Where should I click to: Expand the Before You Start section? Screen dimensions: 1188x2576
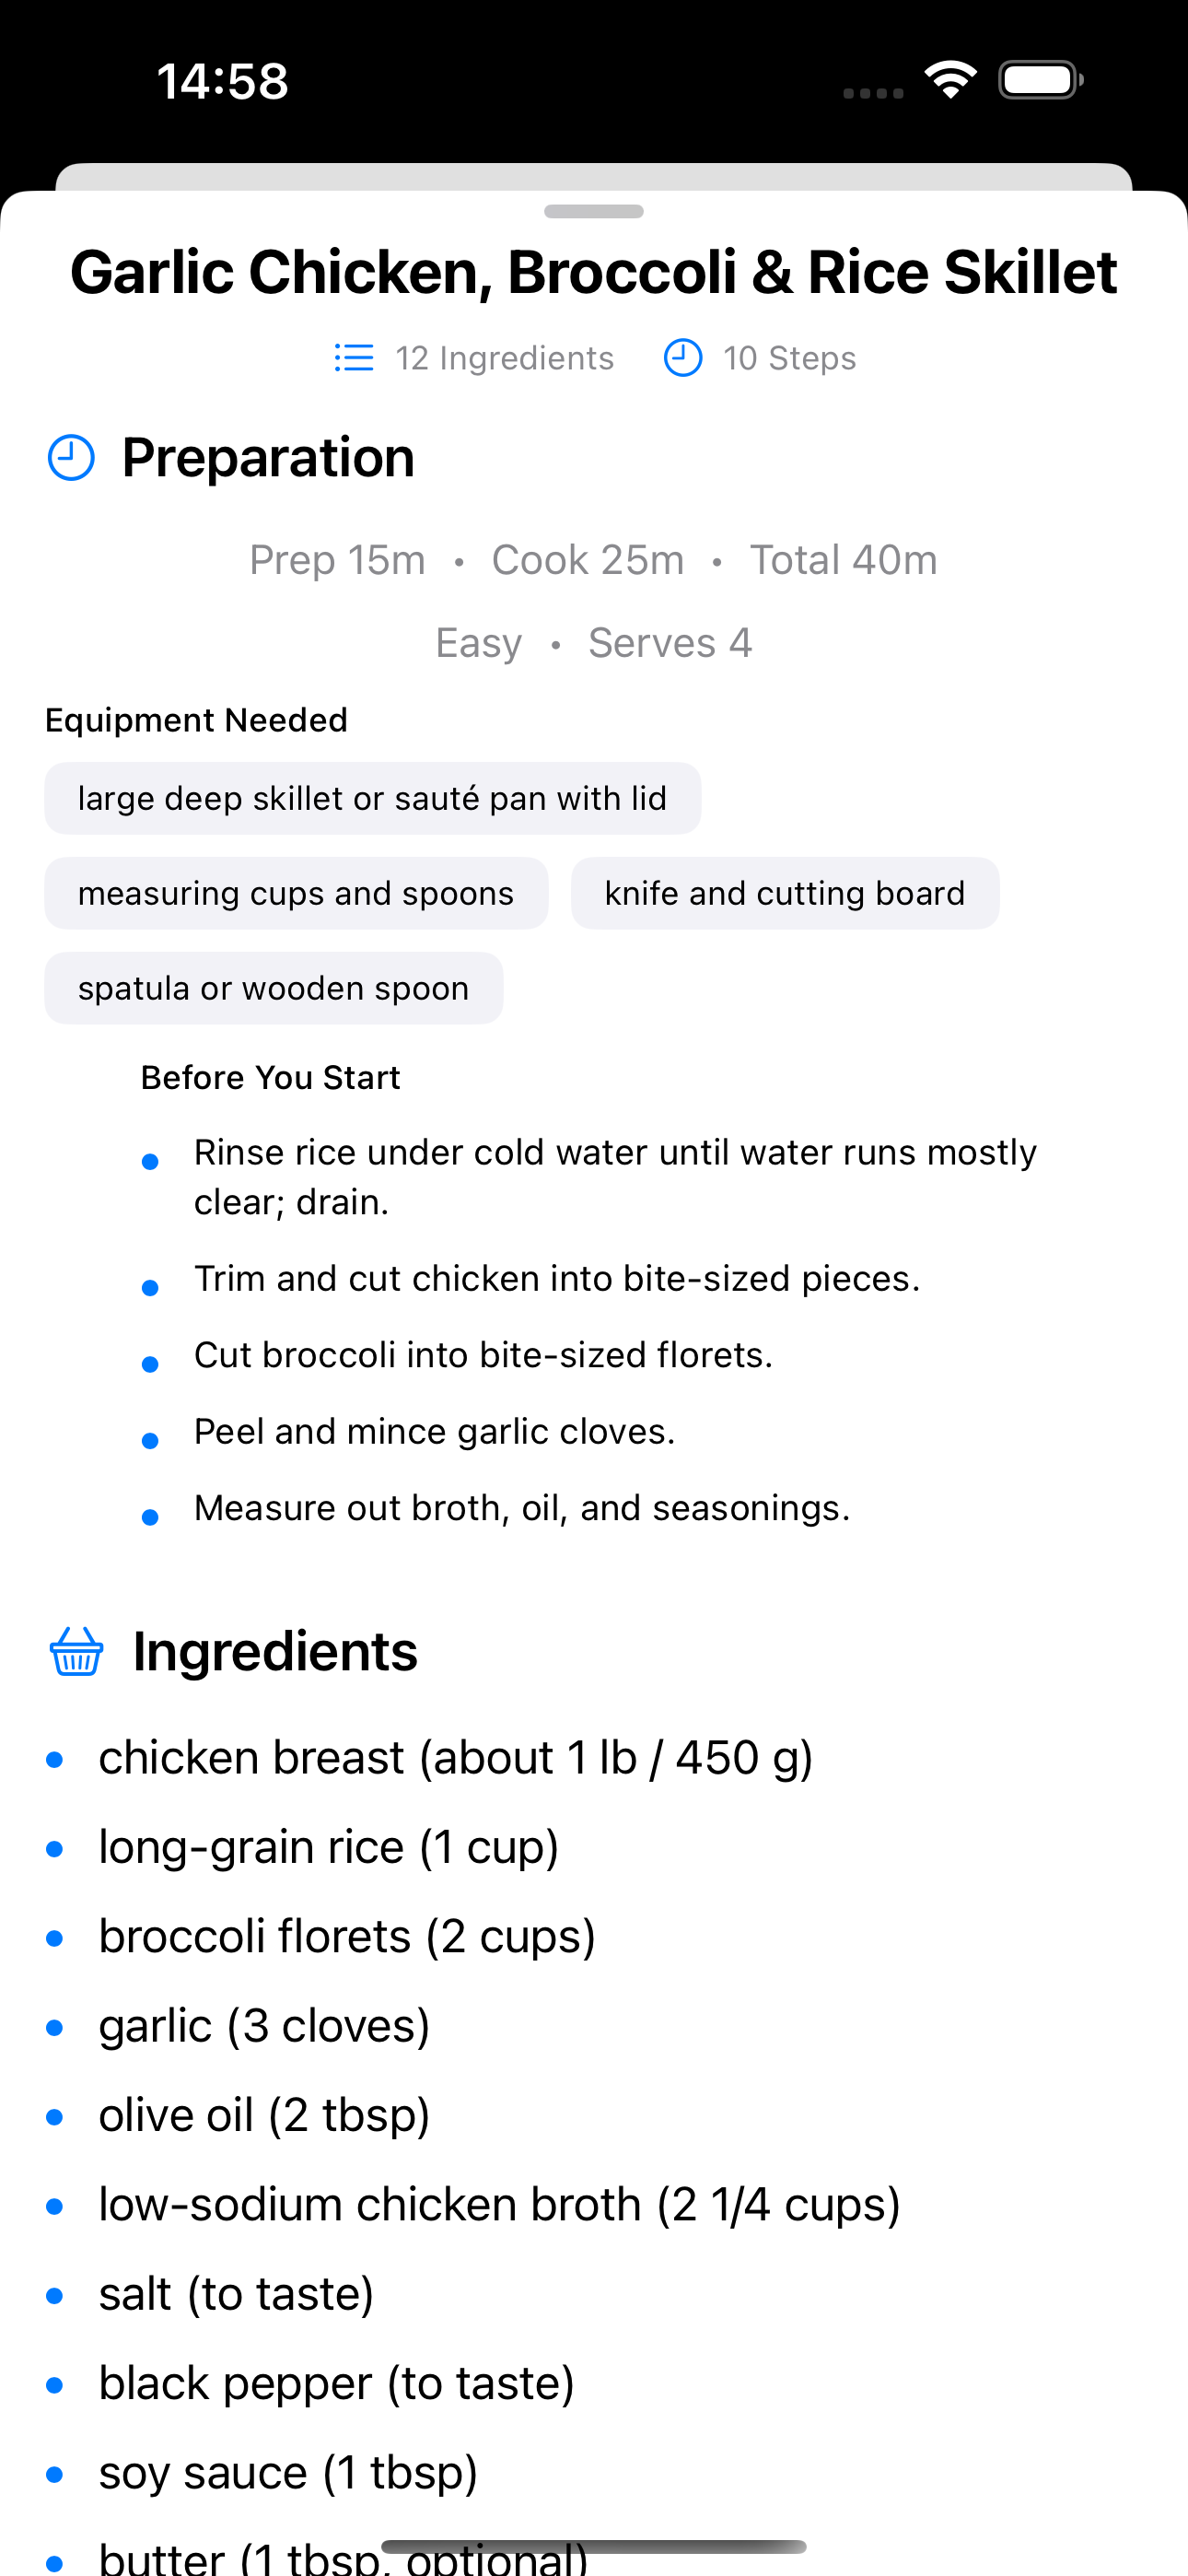coord(270,1077)
